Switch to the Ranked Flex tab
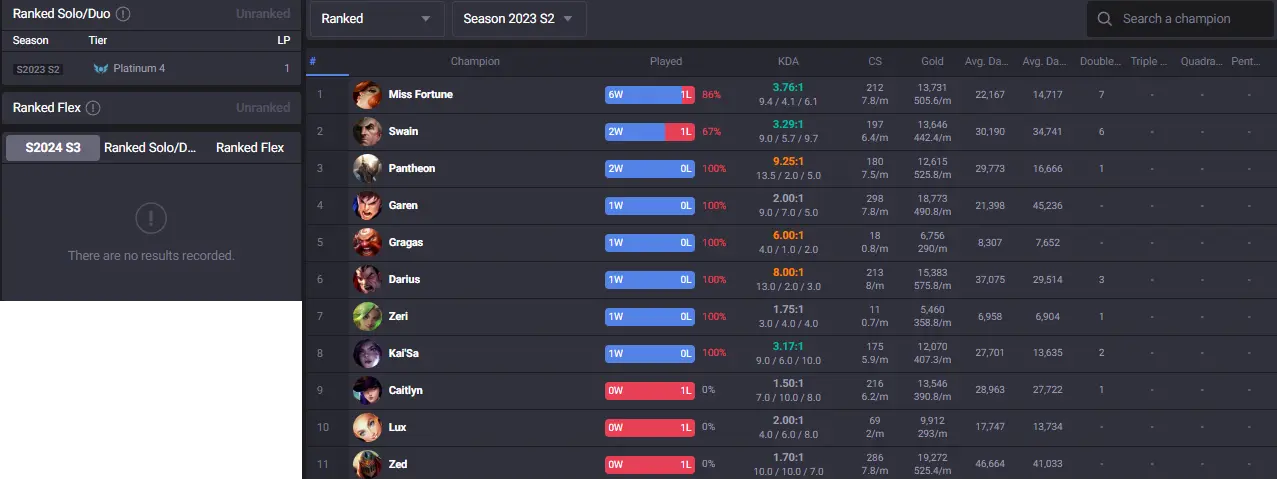The height and width of the screenshot is (483, 1277). [250, 148]
